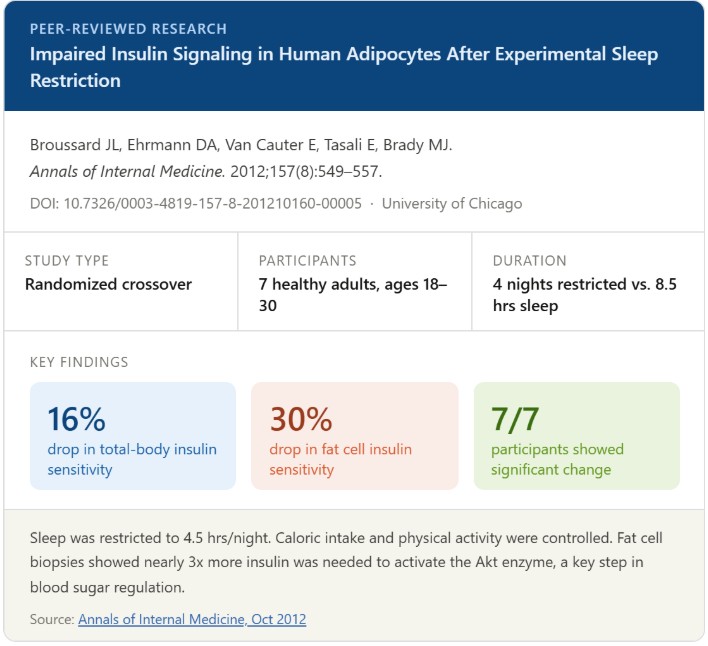This screenshot has height=646, width=708.
Task: Open the Annals of Internal Medicine source link
Action: (x=192, y=619)
